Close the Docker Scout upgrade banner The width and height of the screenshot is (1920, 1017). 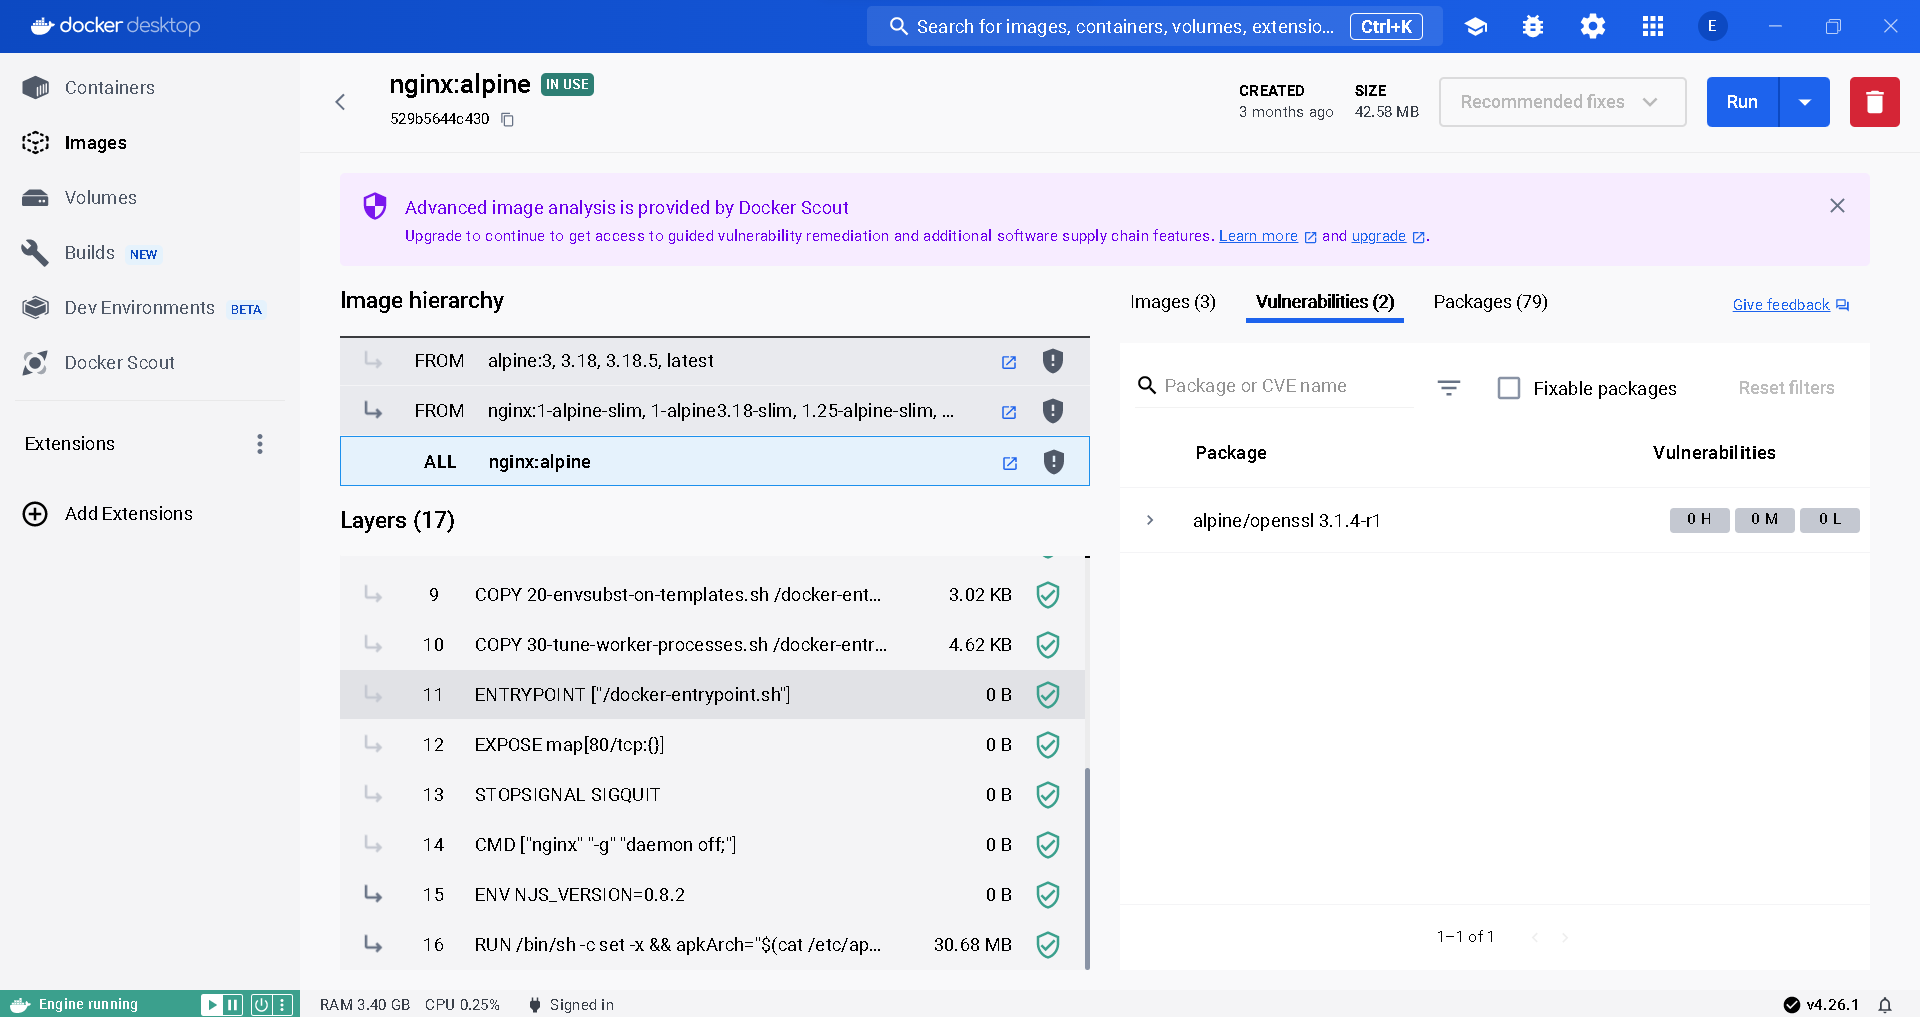1837,206
